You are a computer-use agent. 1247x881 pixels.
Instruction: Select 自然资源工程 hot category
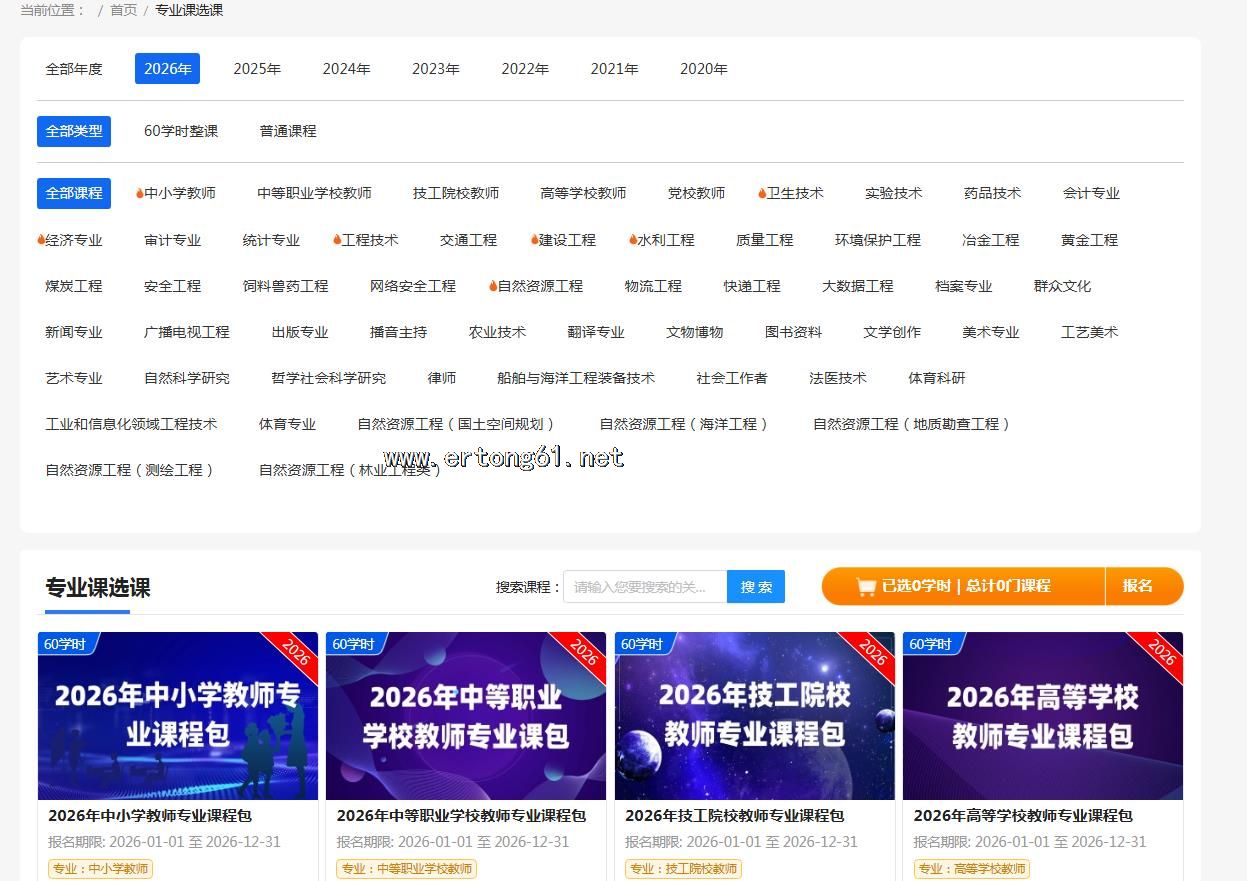coord(539,286)
